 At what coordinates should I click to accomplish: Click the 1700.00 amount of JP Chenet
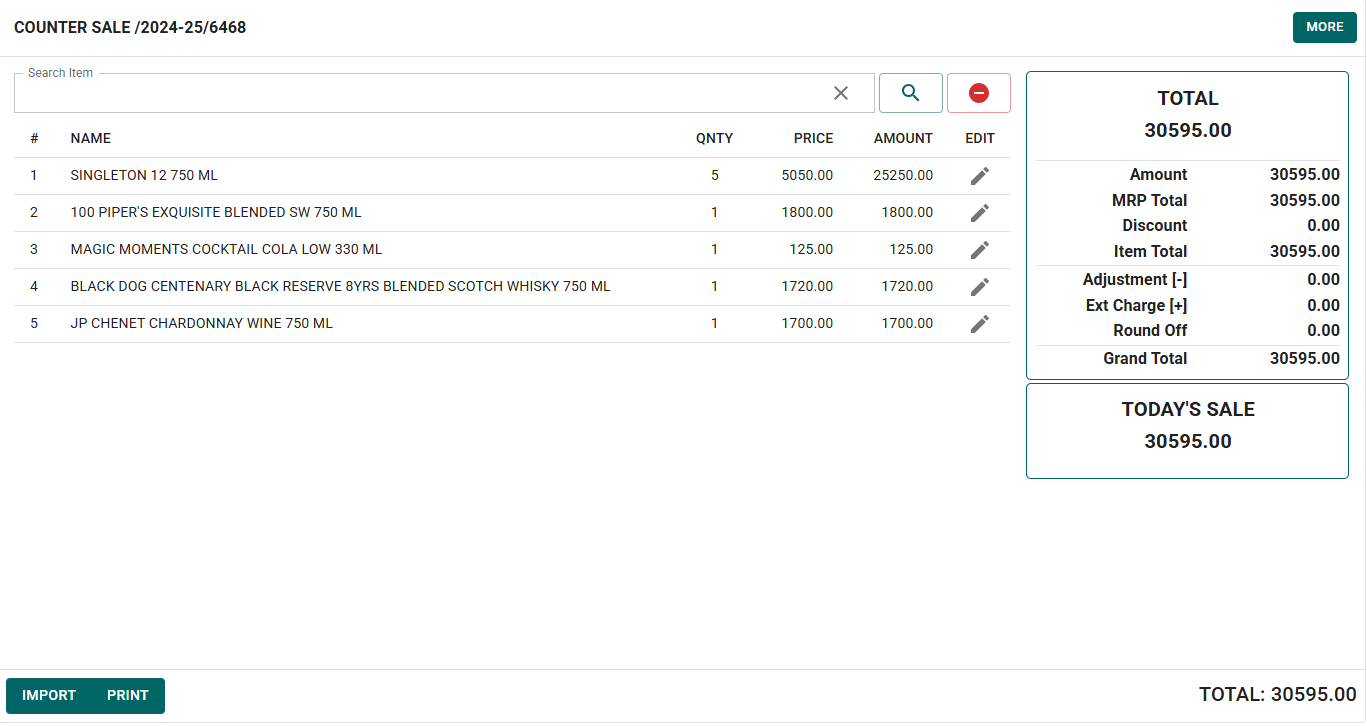pyautogui.click(x=907, y=323)
